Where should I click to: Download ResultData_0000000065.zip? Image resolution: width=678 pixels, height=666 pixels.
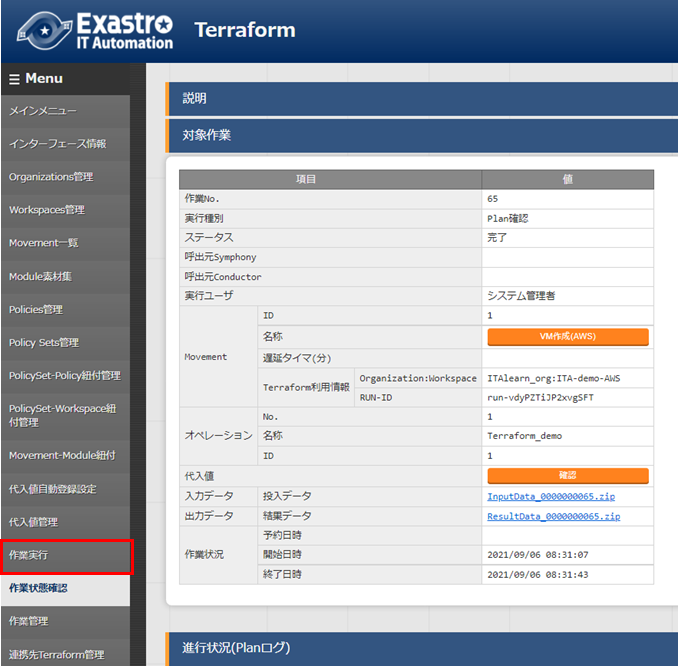(x=553, y=516)
